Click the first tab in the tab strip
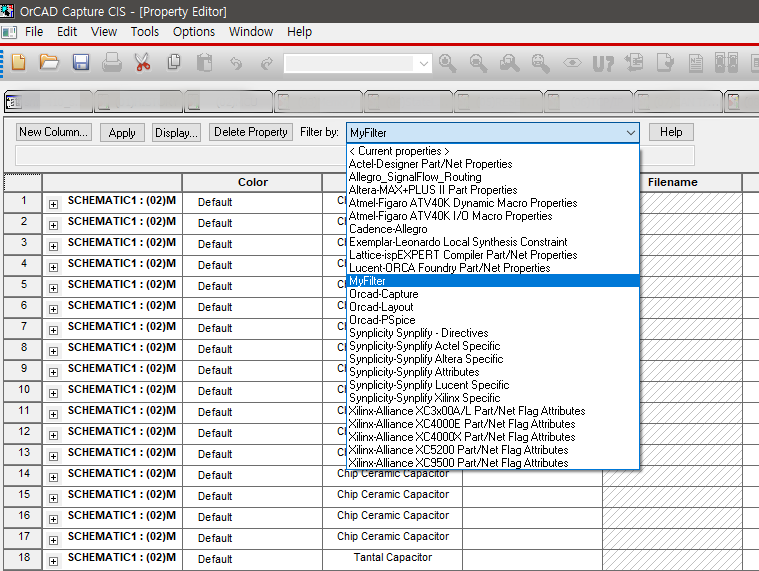This screenshot has height=571, width=759. click(48, 102)
